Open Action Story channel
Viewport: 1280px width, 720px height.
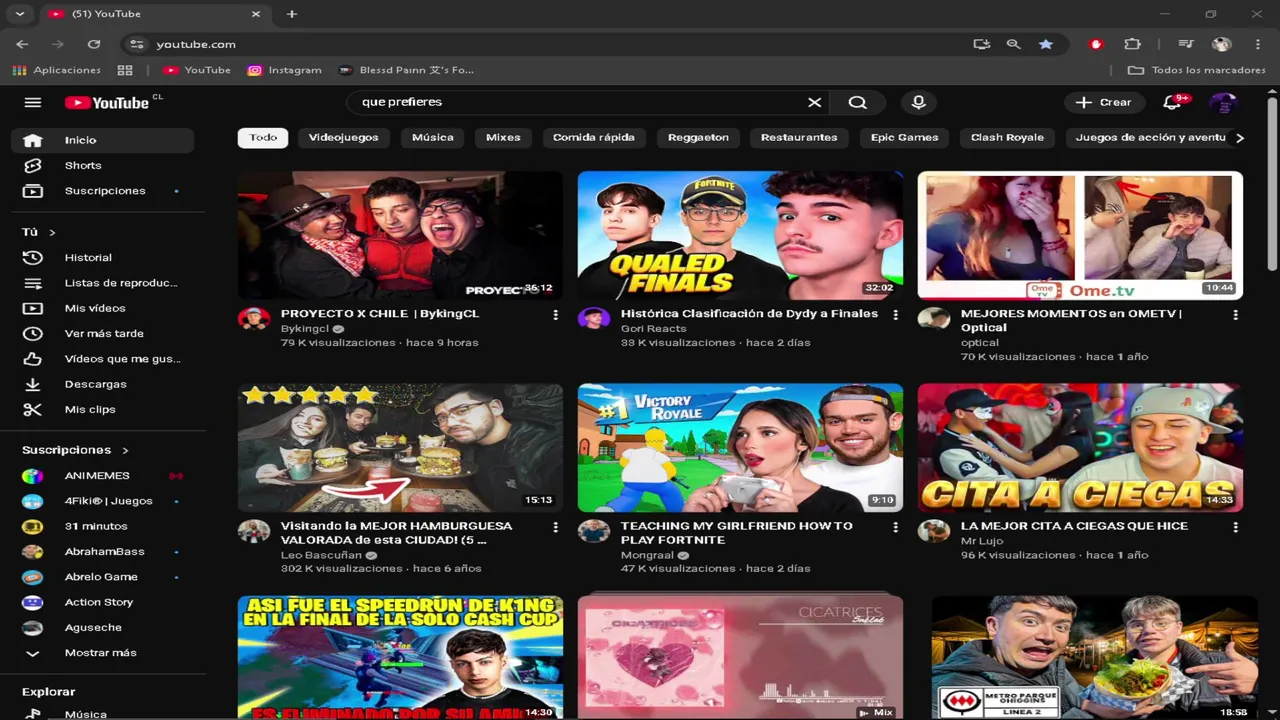(102, 602)
